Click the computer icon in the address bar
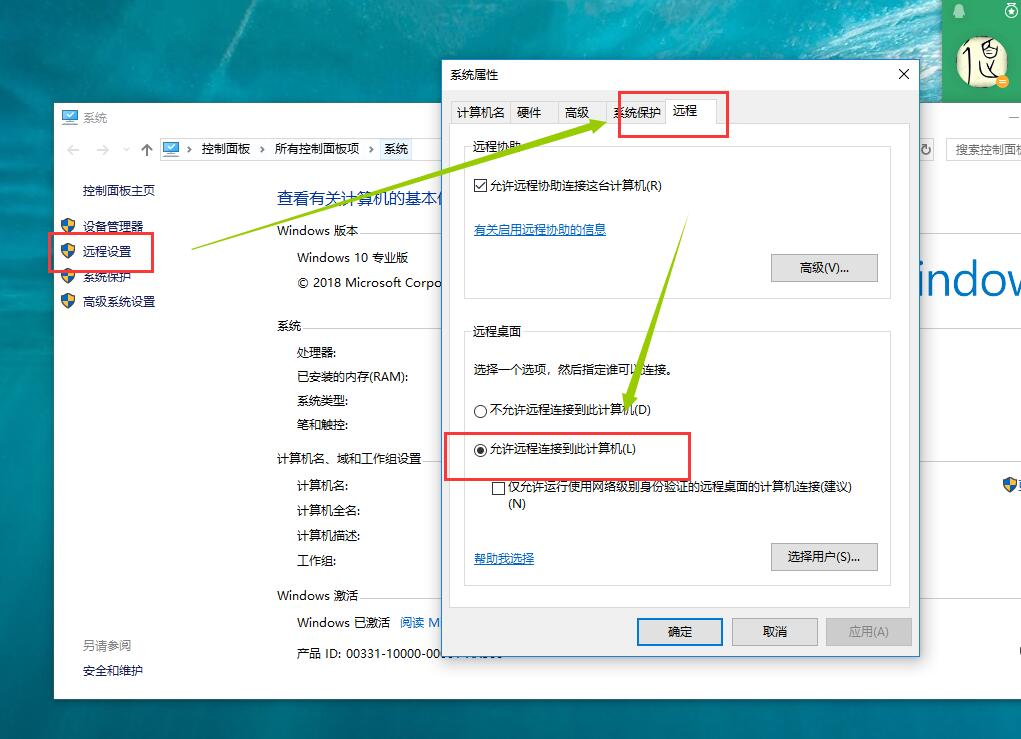The width and height of the screenshot is (1021, 739). [171, 147]
